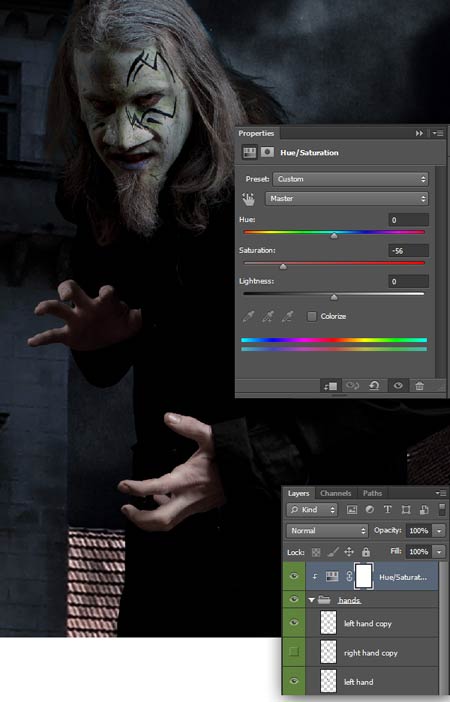
Task: Click the lock position move icon
Action: (x=349, y=552)
